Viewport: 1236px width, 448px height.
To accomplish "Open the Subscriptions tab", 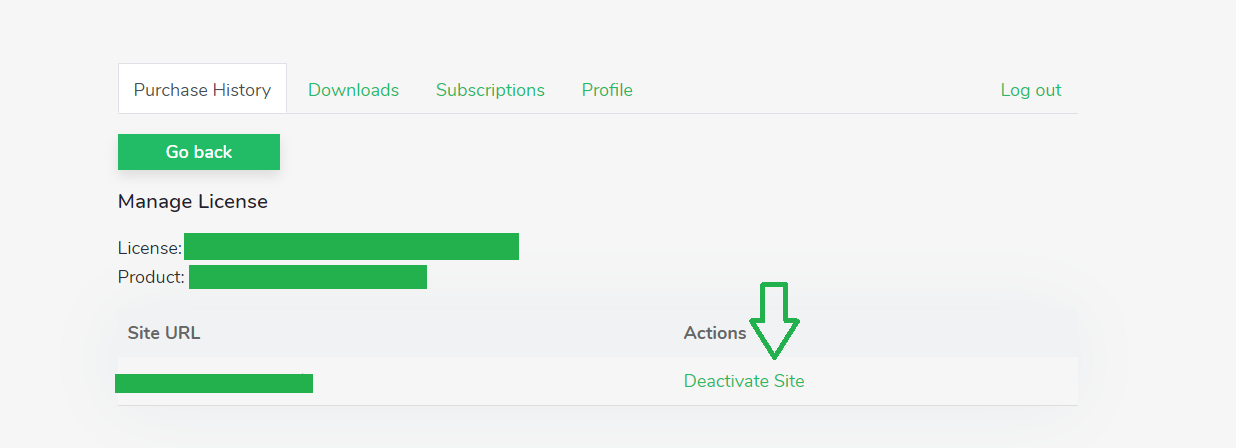I will tap(490, 90).
